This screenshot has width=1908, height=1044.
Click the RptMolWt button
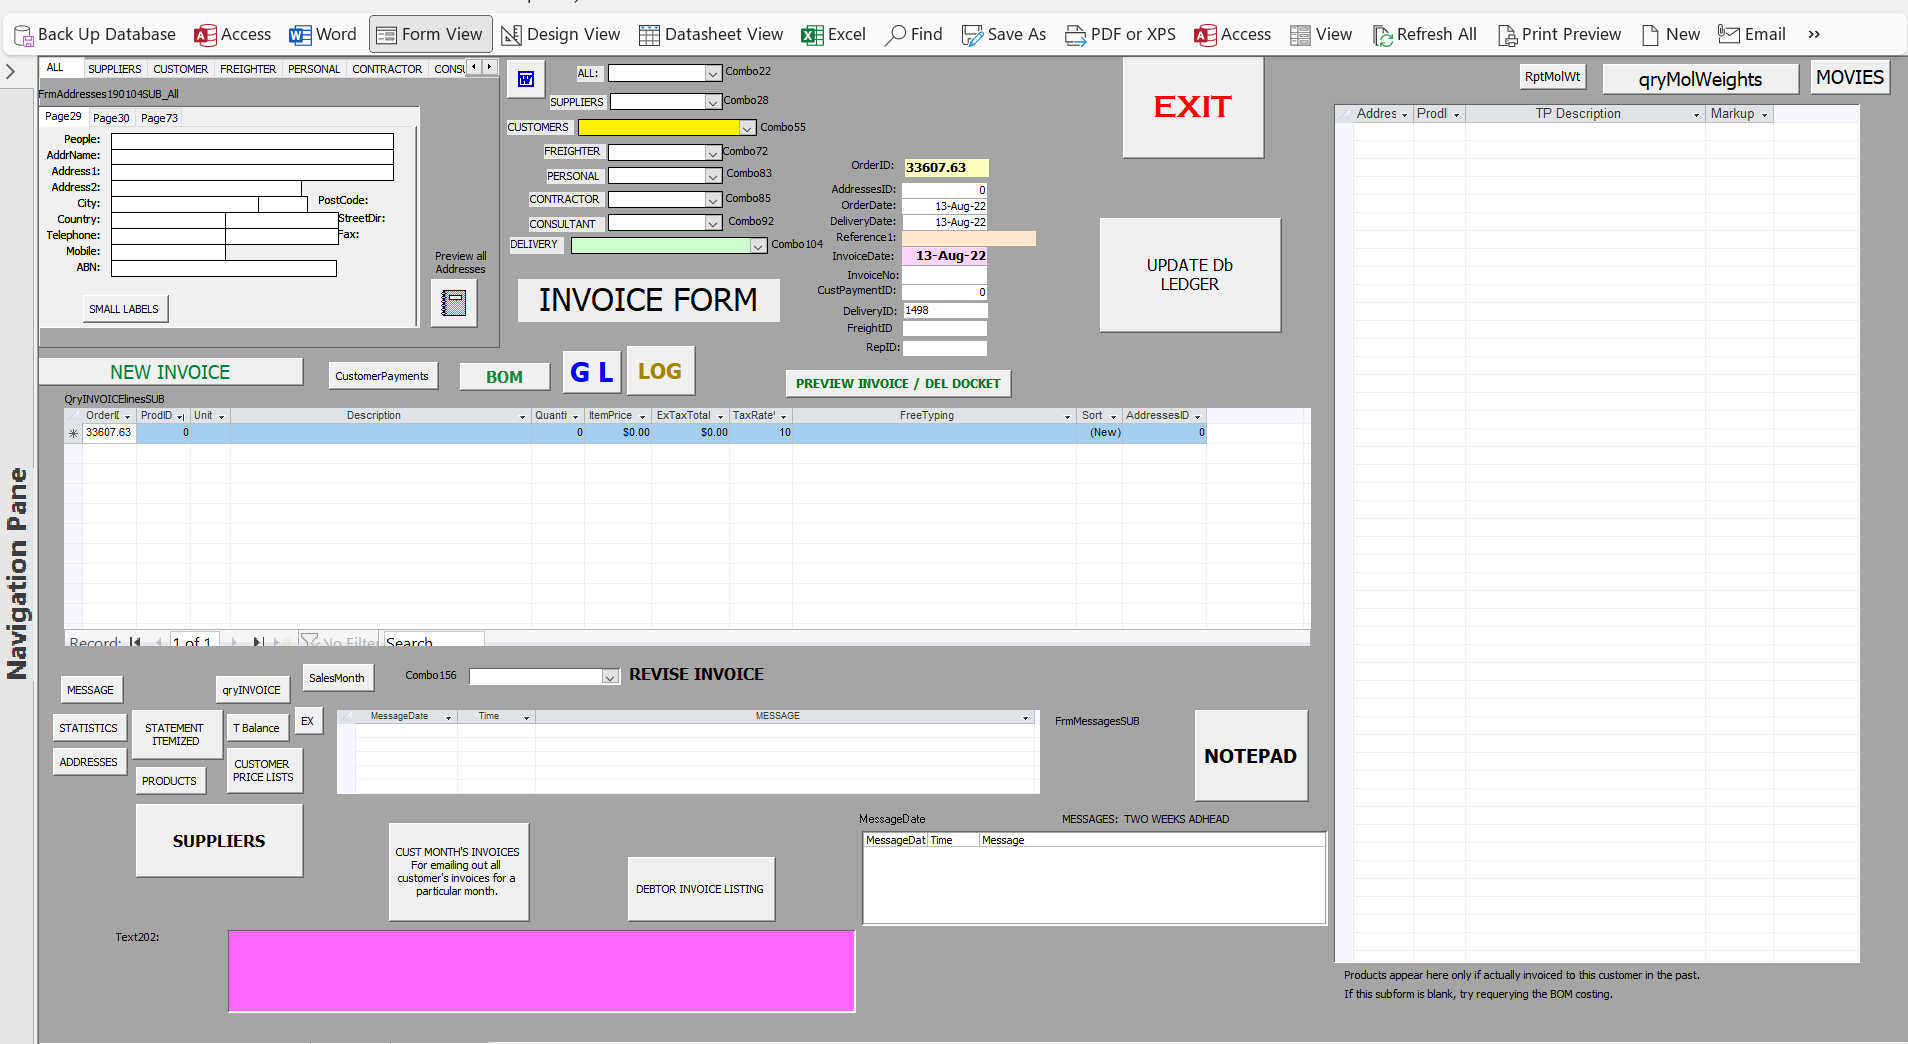tap(1553, 76)
